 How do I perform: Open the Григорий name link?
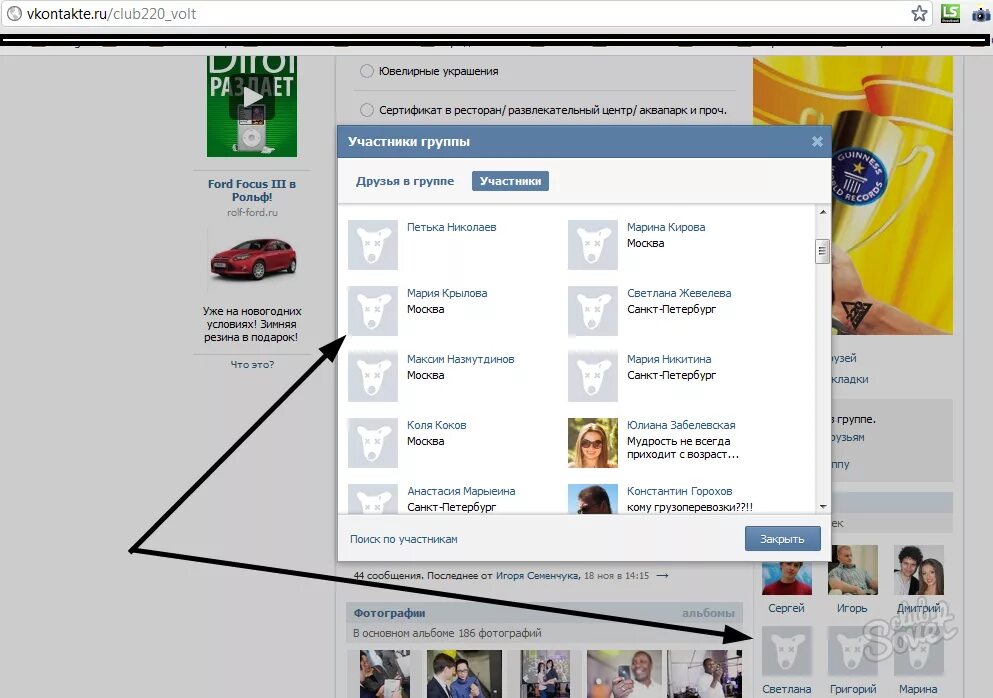853,688
